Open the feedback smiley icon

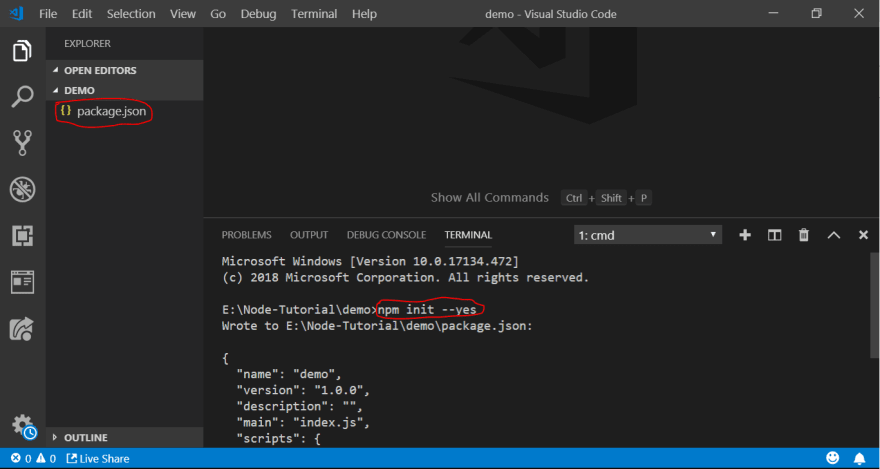coord(833,458)
